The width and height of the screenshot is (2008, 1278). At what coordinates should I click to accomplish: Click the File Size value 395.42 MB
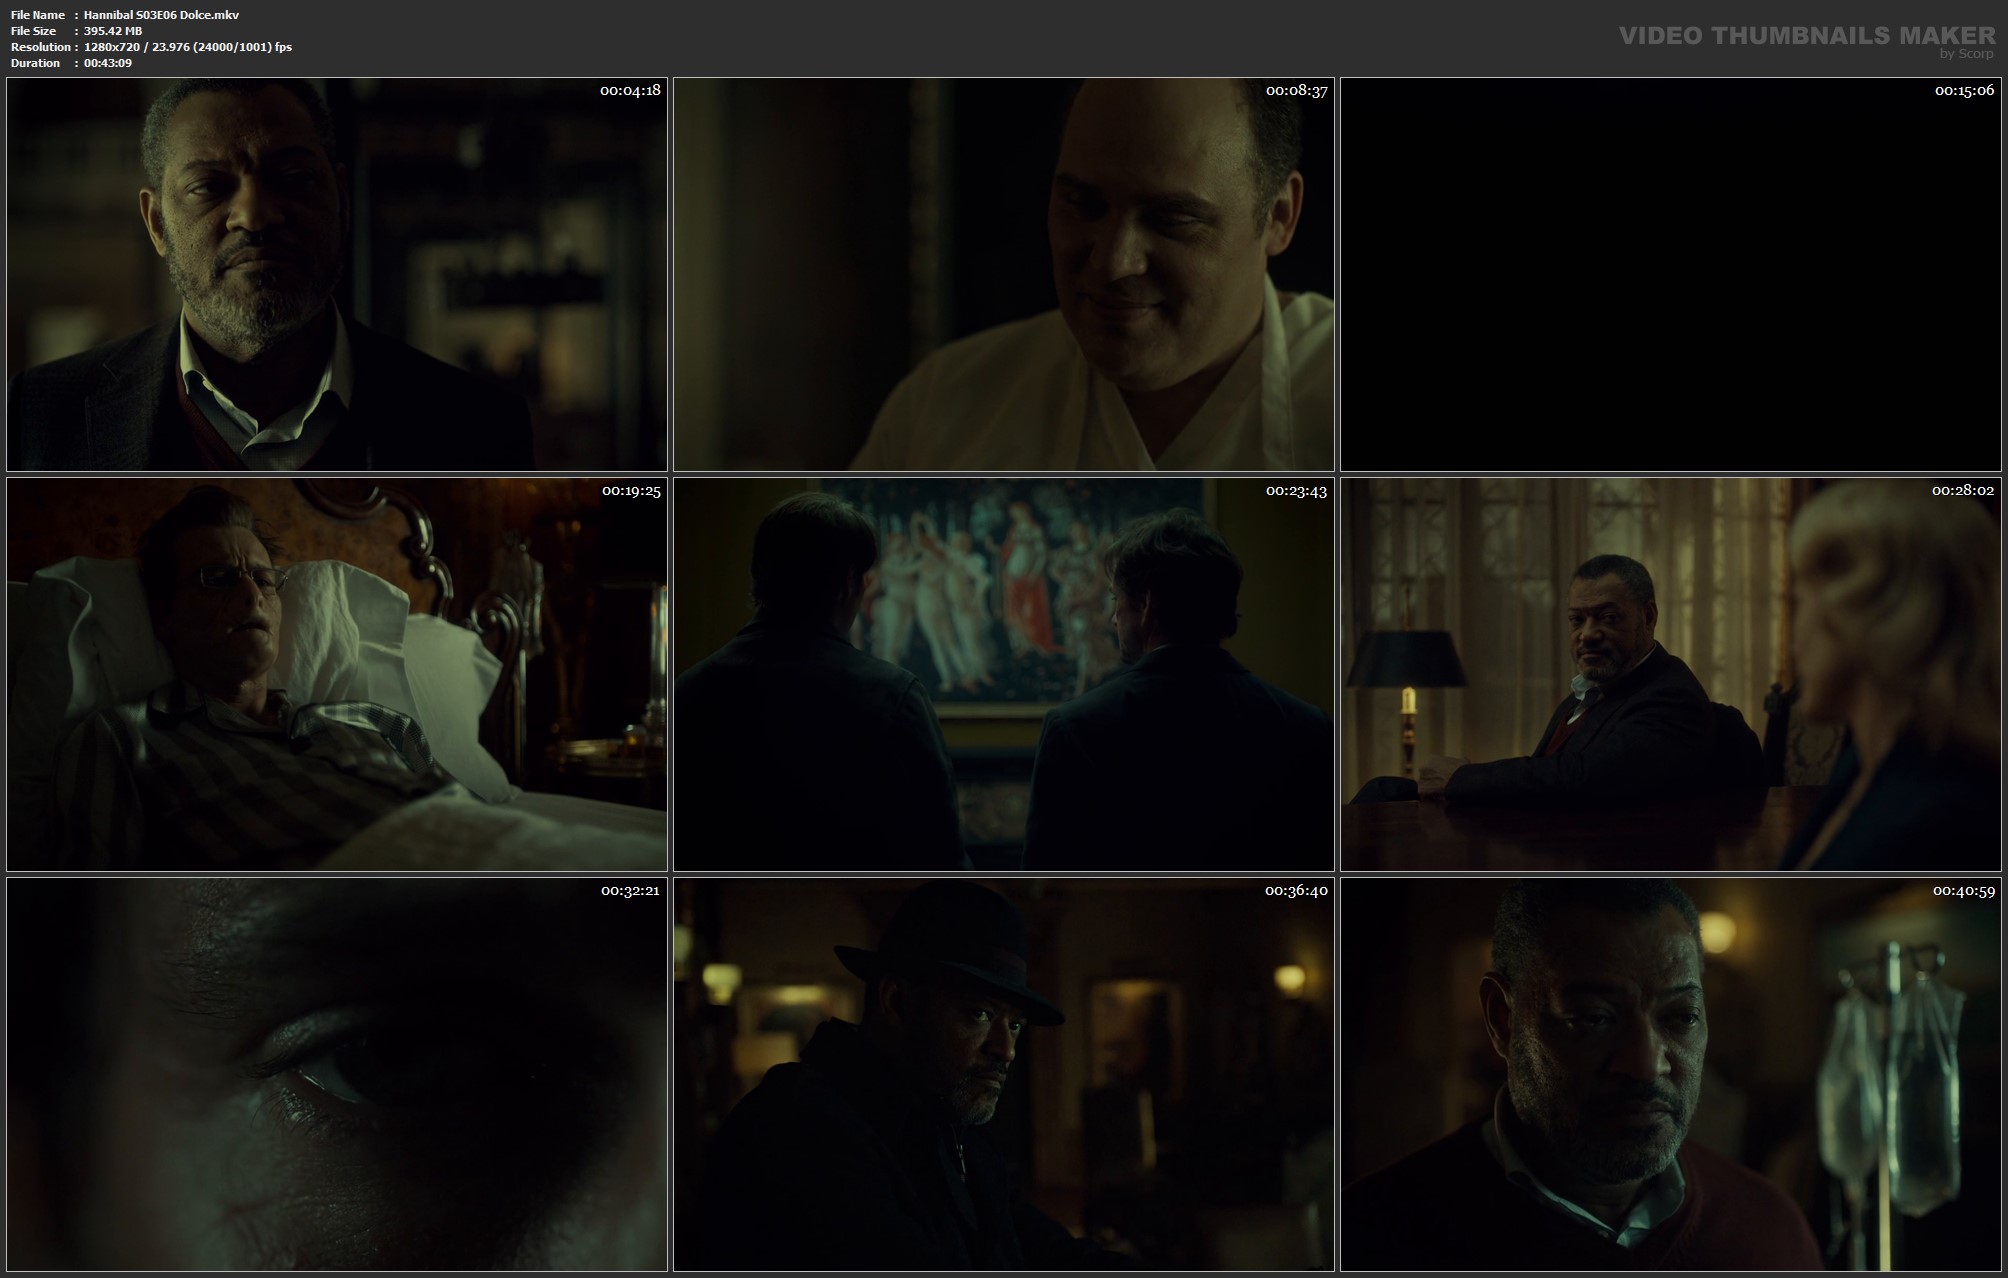[x=113, y=31]
